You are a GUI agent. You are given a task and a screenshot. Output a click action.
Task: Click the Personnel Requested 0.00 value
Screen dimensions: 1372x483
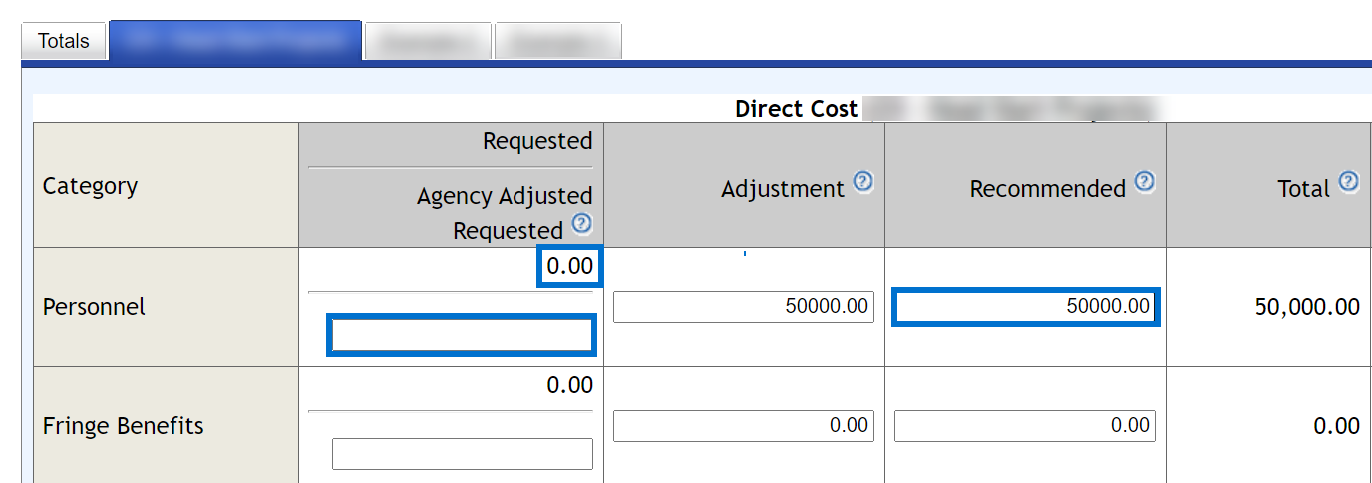[x=569, y=267]
